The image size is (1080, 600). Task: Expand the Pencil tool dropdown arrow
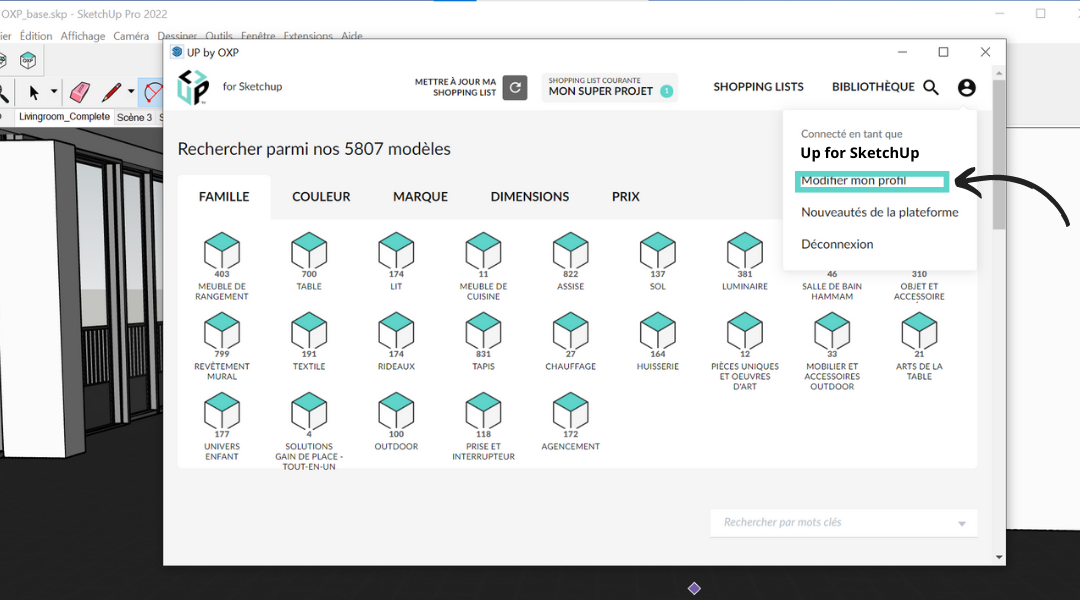click(x=131, y=92)
